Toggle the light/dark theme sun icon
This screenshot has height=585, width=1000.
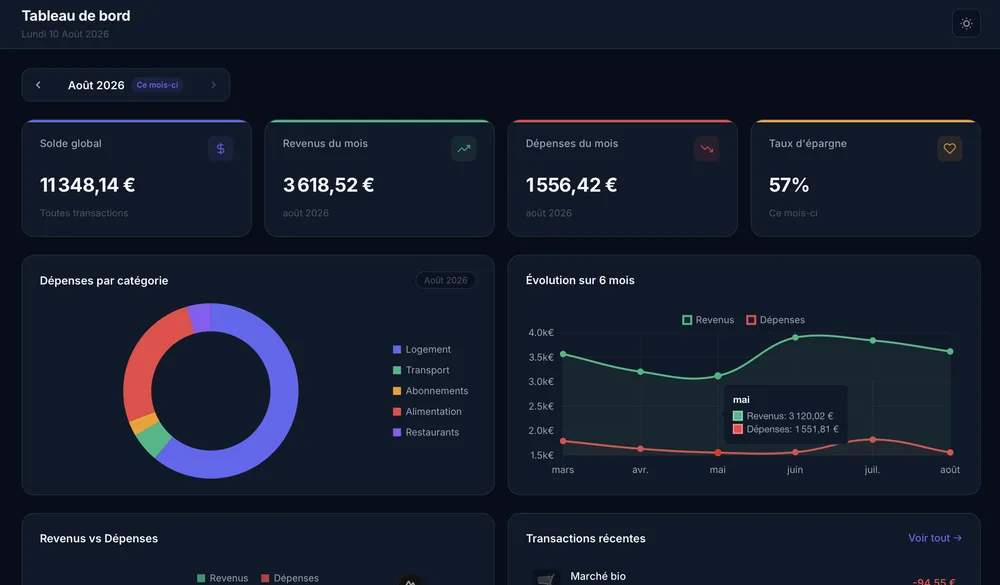966,24
